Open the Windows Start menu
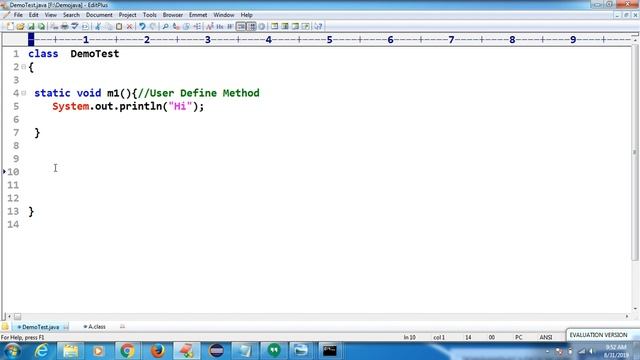 click(12, 351)
